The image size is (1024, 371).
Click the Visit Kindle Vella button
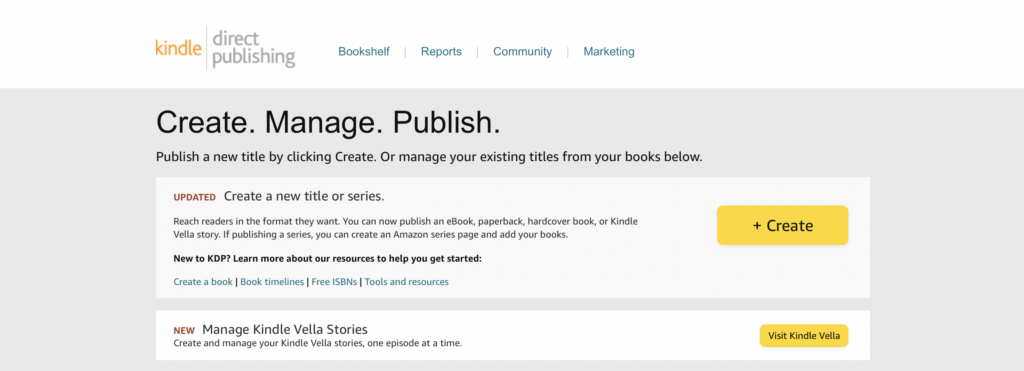(x=804, y=336)
